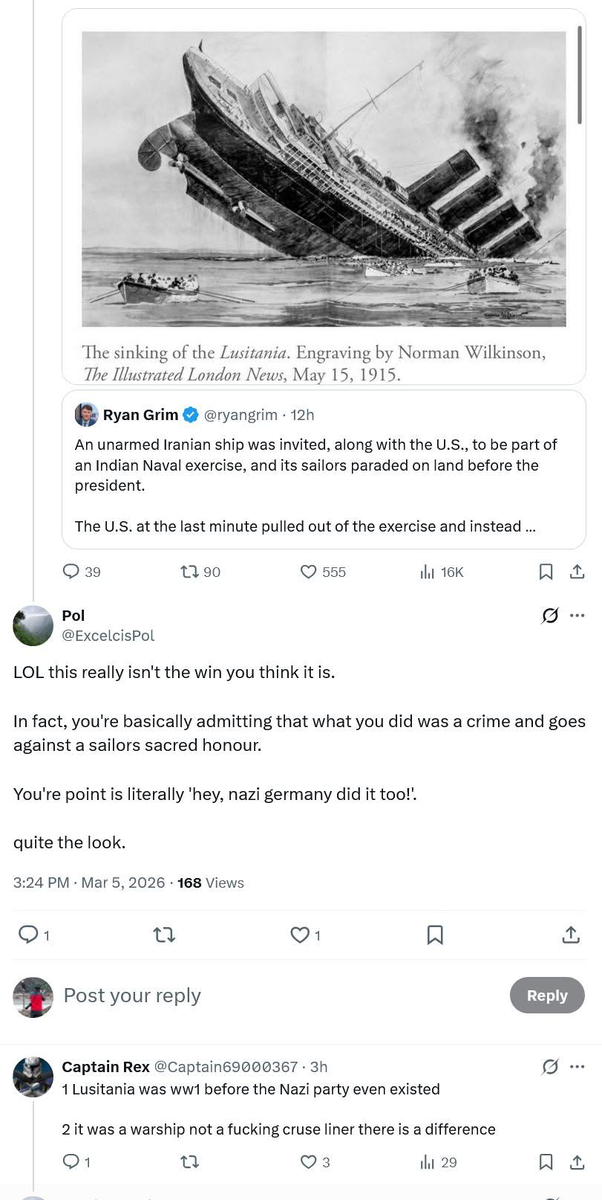Like Captain Rex's reply

point(309,1162)
